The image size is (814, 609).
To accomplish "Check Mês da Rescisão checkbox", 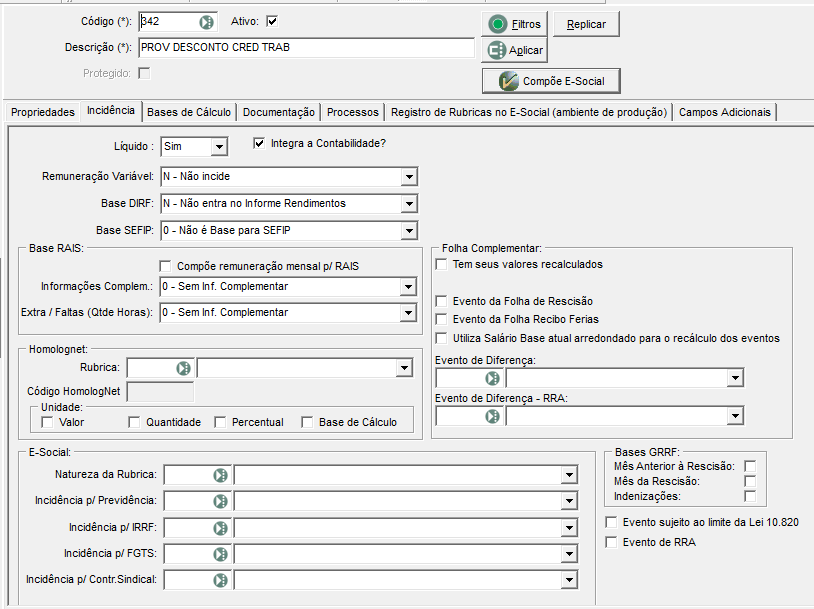I will 750,481.
